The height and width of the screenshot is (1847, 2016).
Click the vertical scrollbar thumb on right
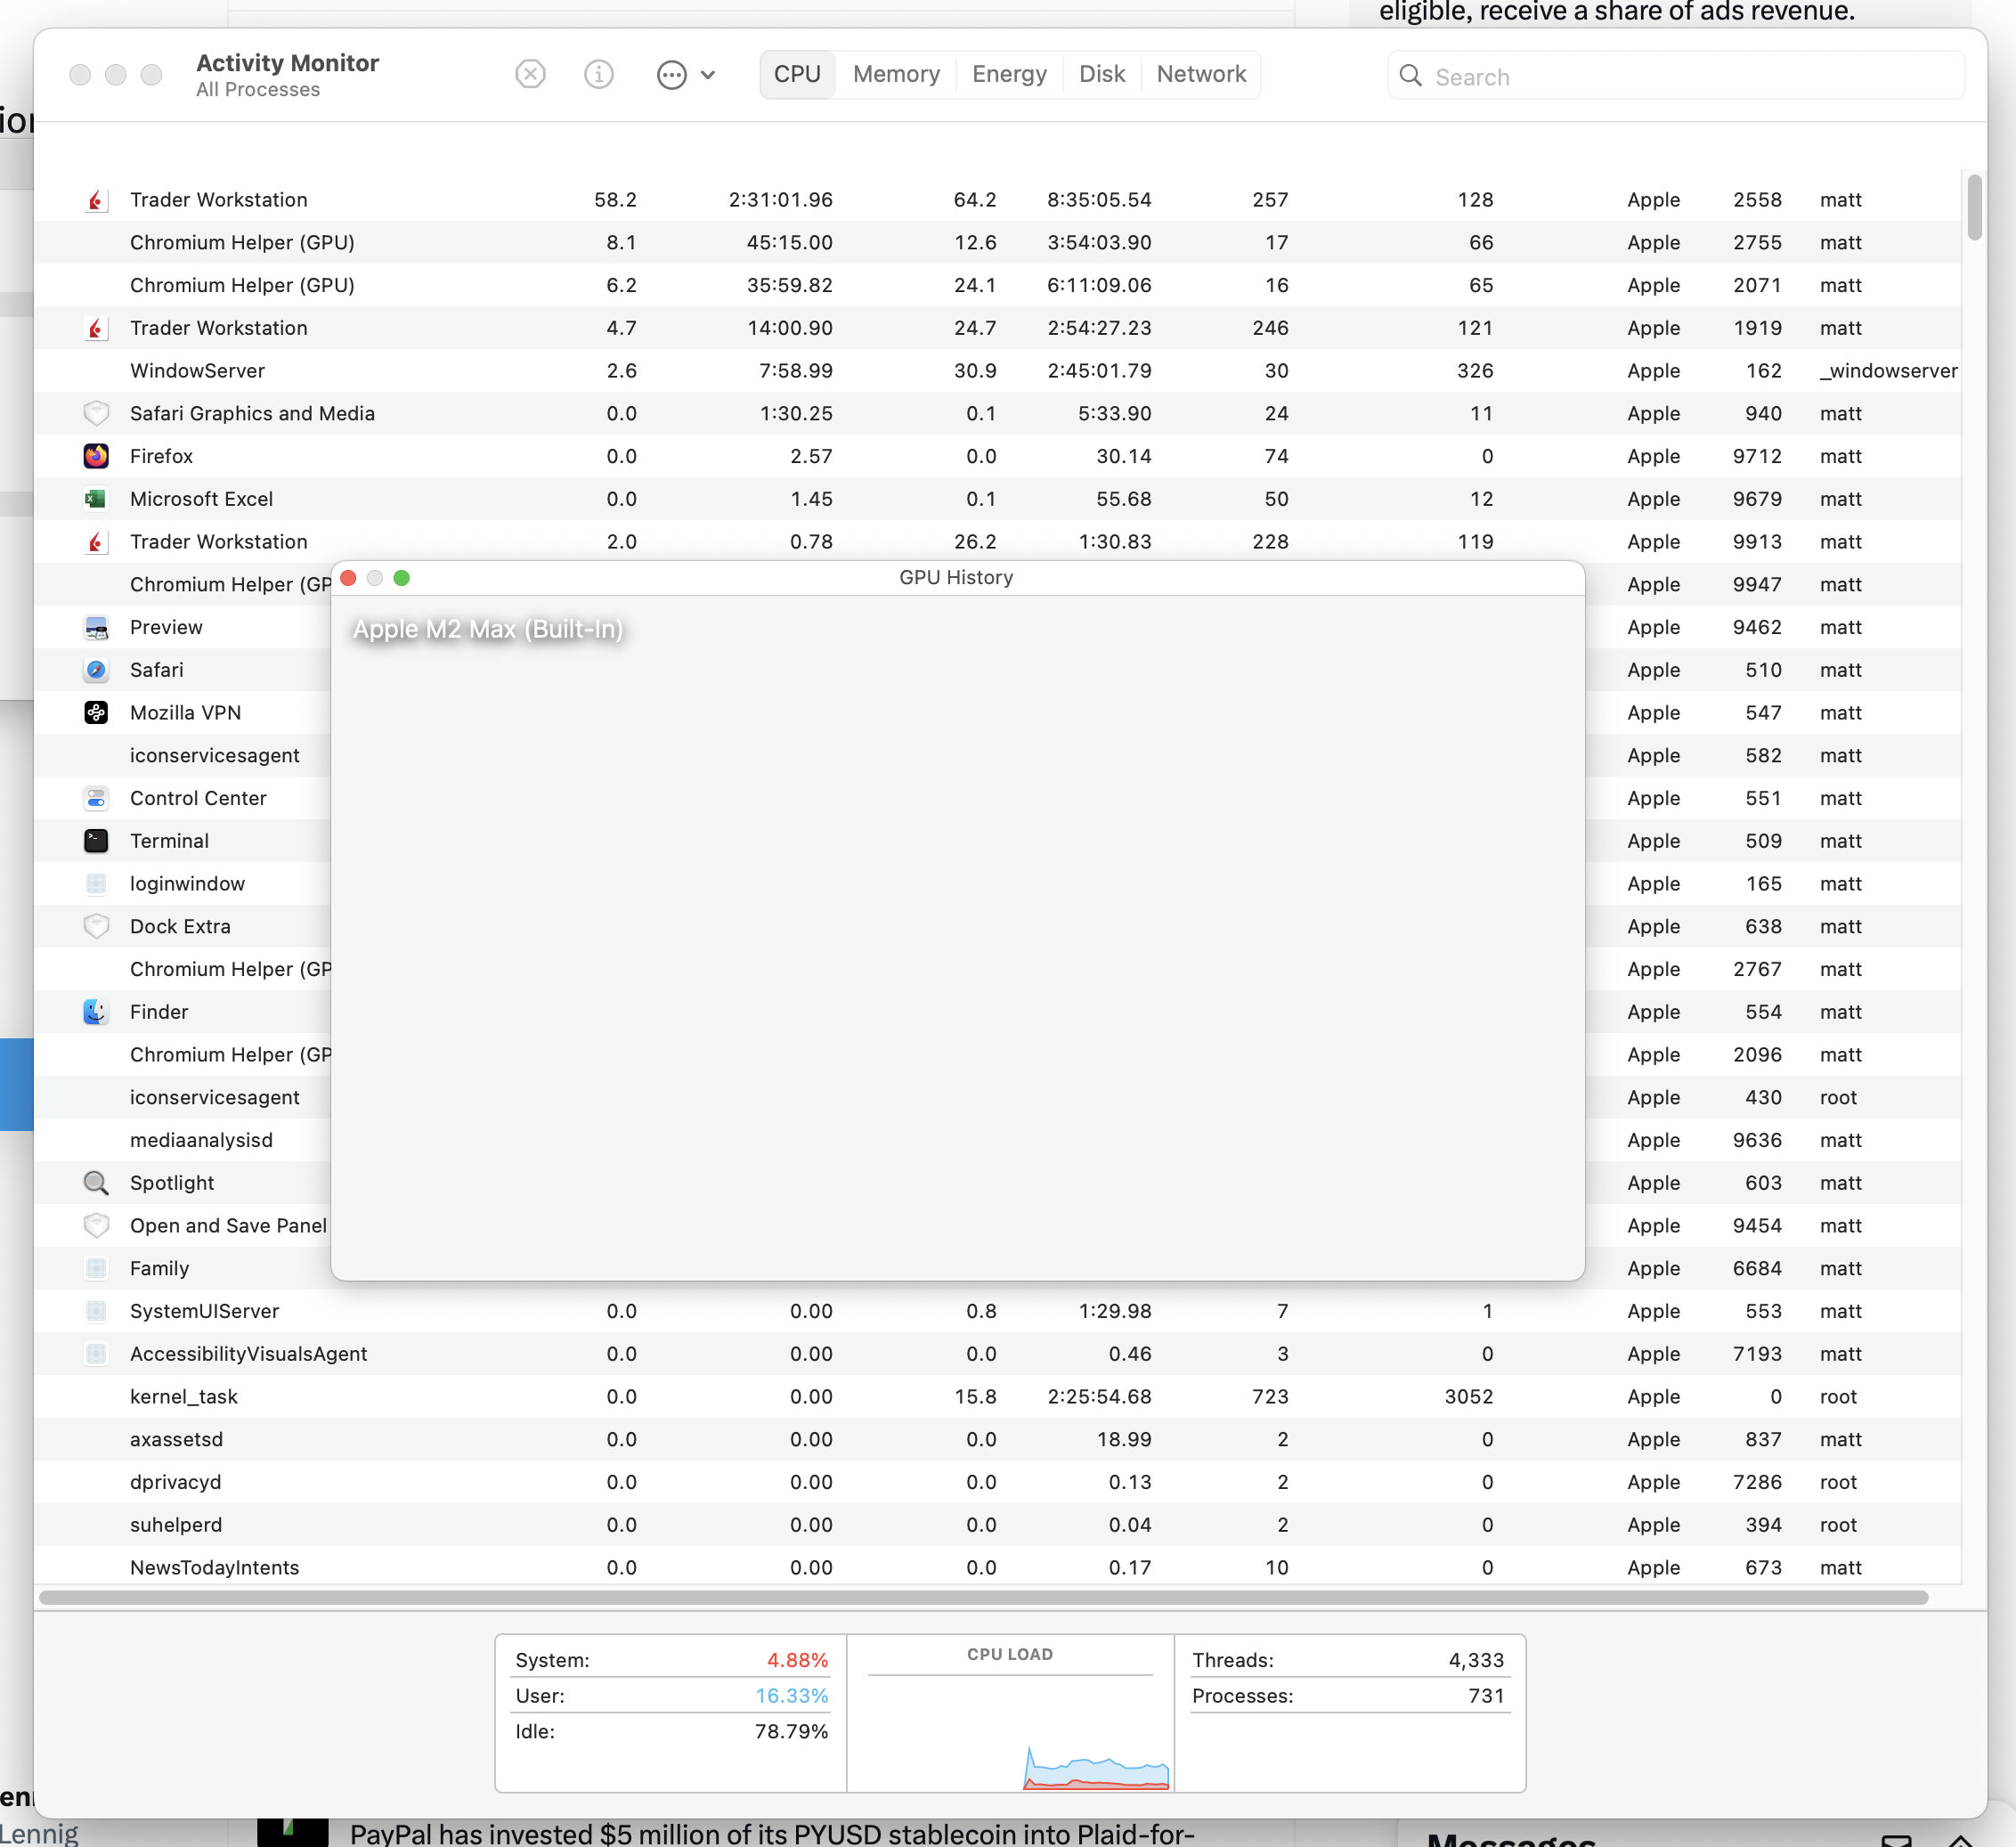coord(1973,208)
